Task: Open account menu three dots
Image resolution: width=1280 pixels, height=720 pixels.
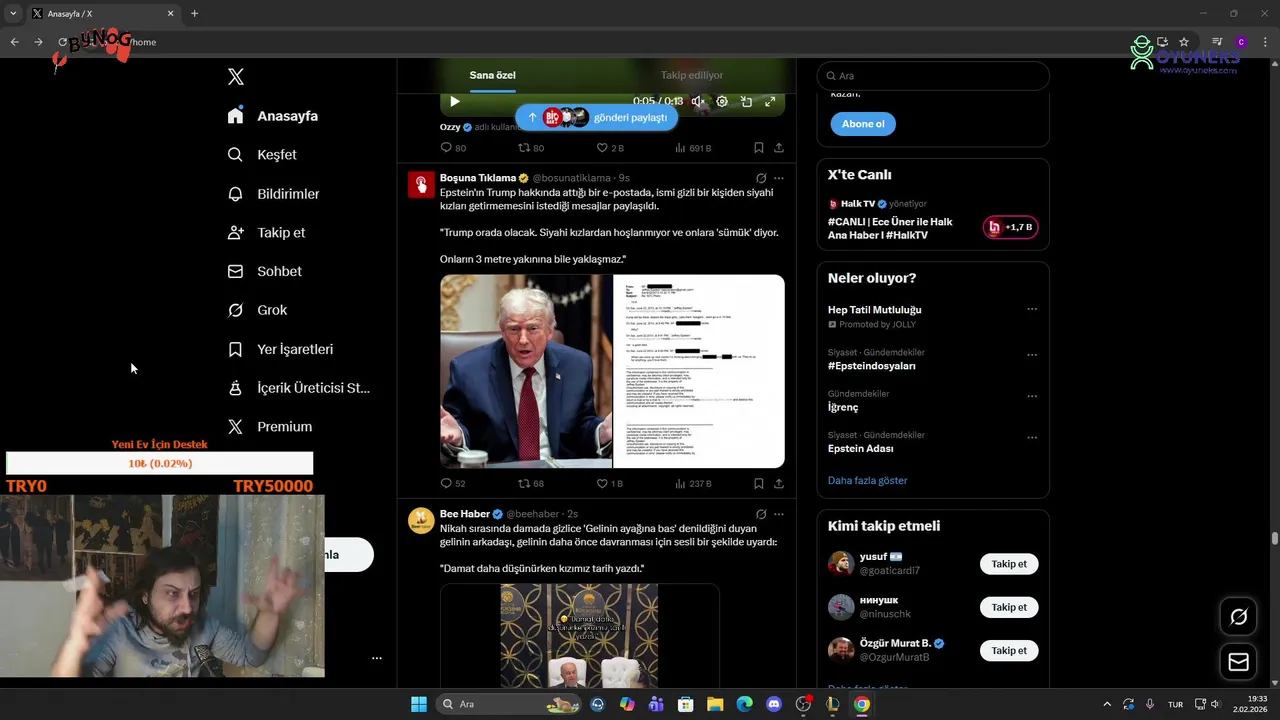Action: [377, 658]
